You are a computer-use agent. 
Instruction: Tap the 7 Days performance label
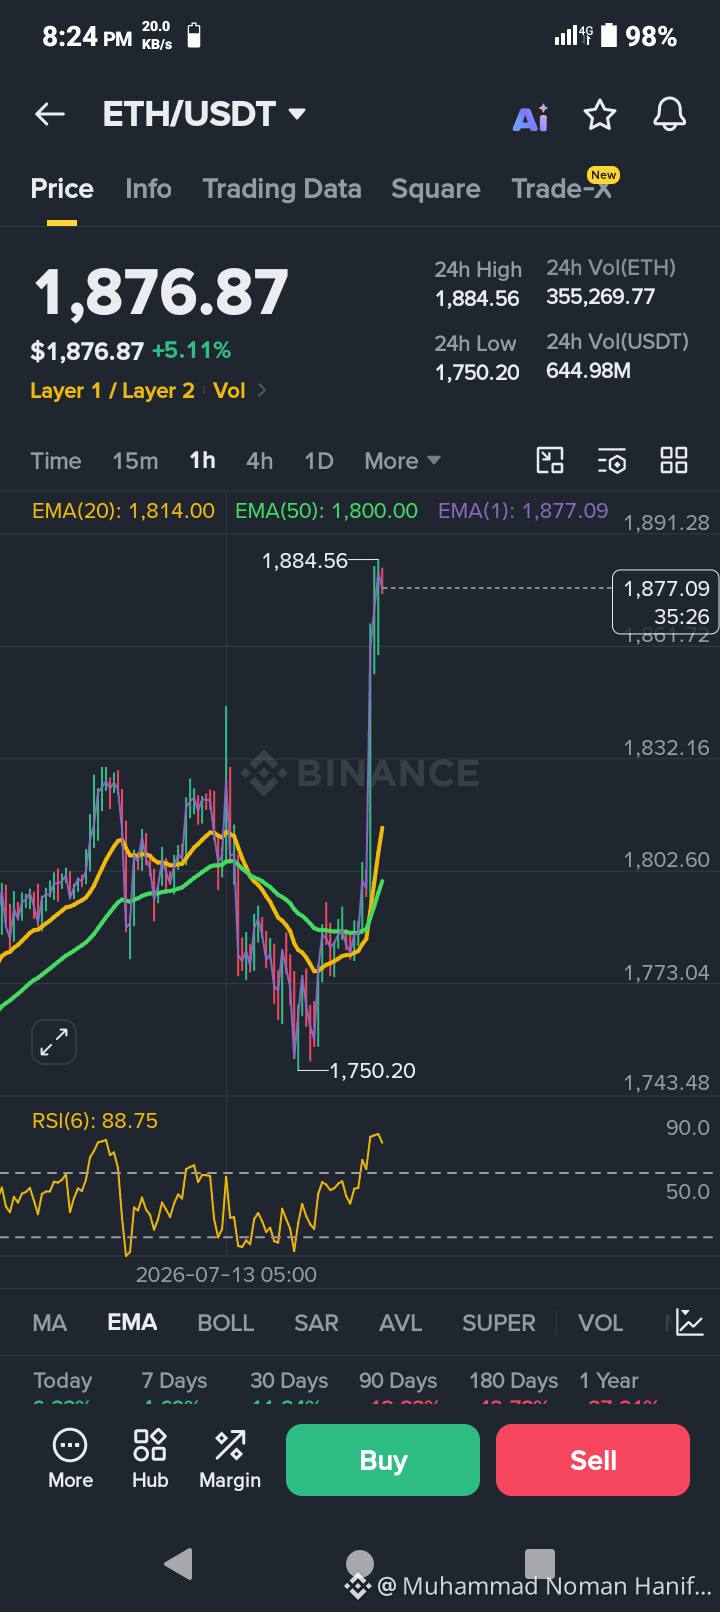174,1381
